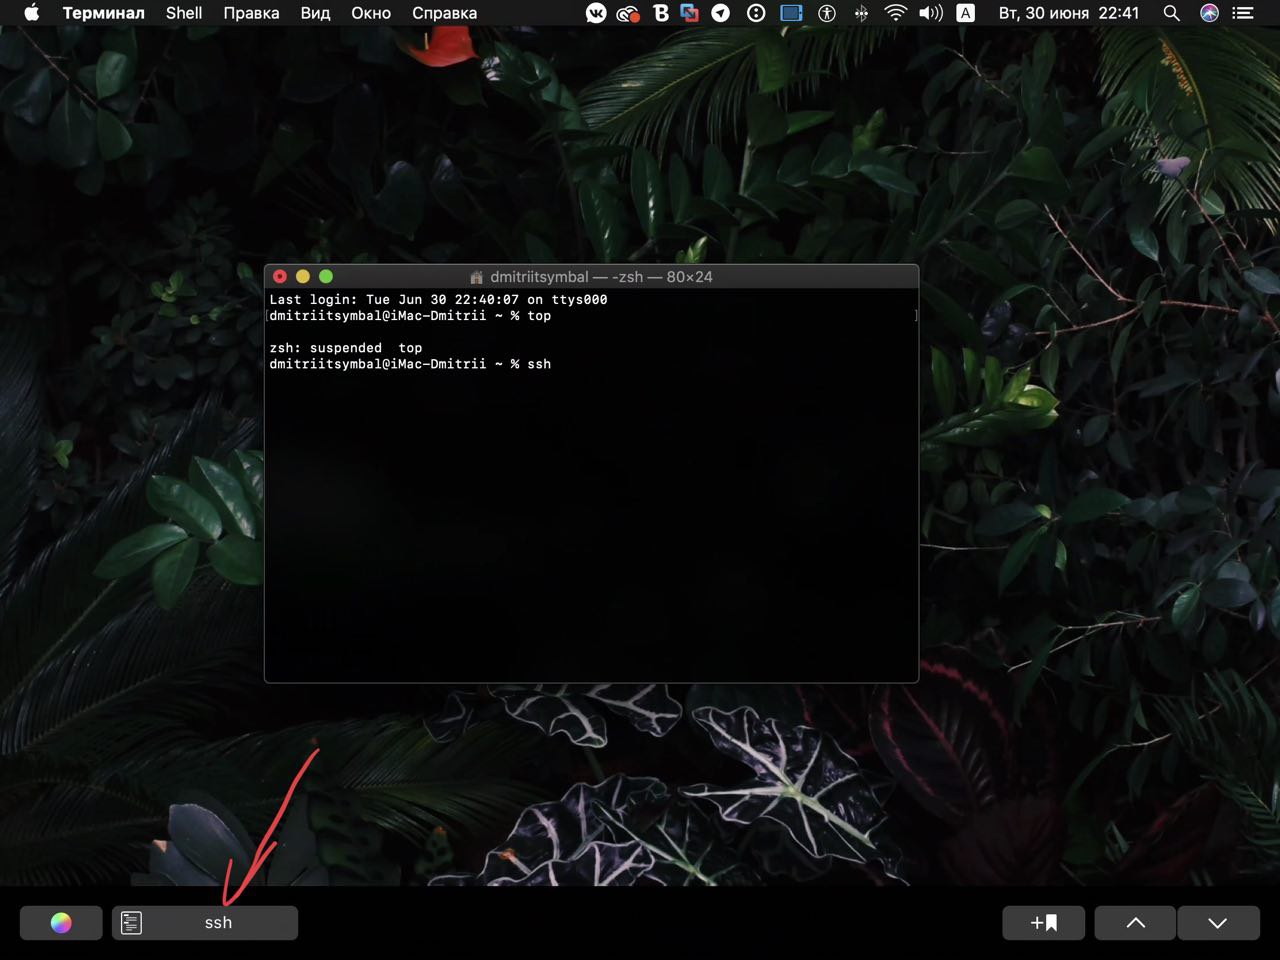Click the circled exclamation menu bar icon
1280x960 pixels.
[756, 13]
